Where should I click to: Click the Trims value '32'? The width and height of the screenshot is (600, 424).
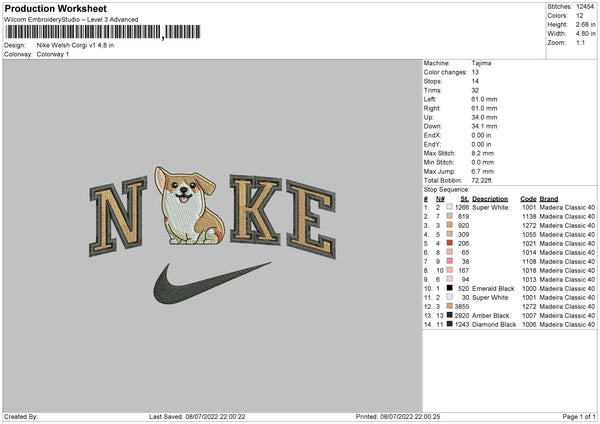coord(475,90)
